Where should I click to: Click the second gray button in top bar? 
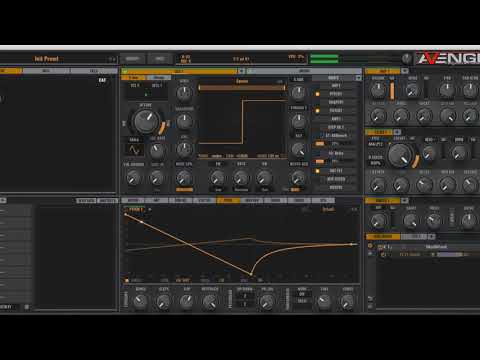click(x=160, y=59)
